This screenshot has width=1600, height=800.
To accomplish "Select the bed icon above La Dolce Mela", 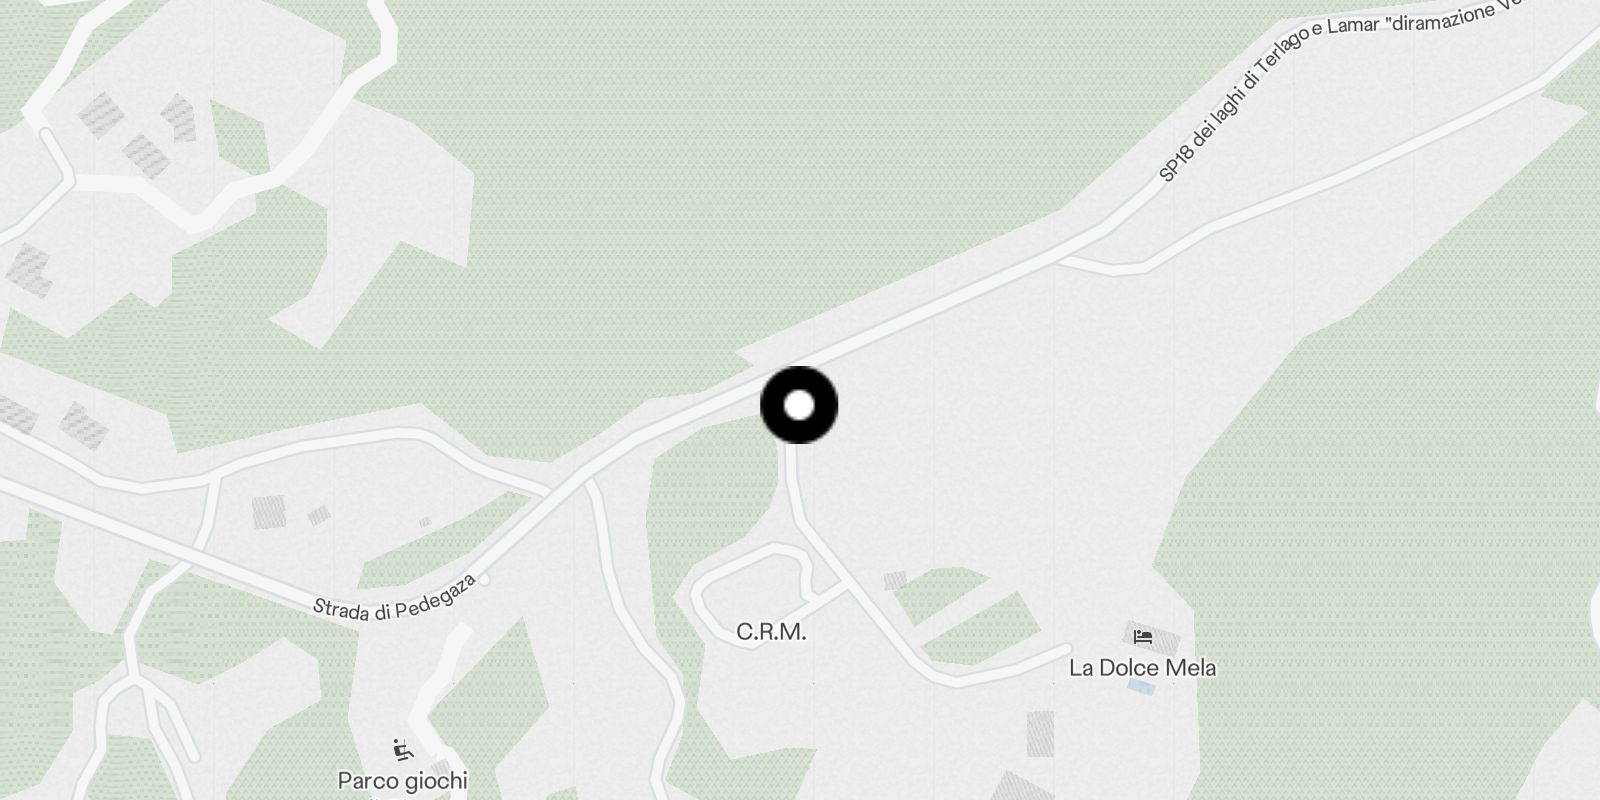I will (1143, 636).
